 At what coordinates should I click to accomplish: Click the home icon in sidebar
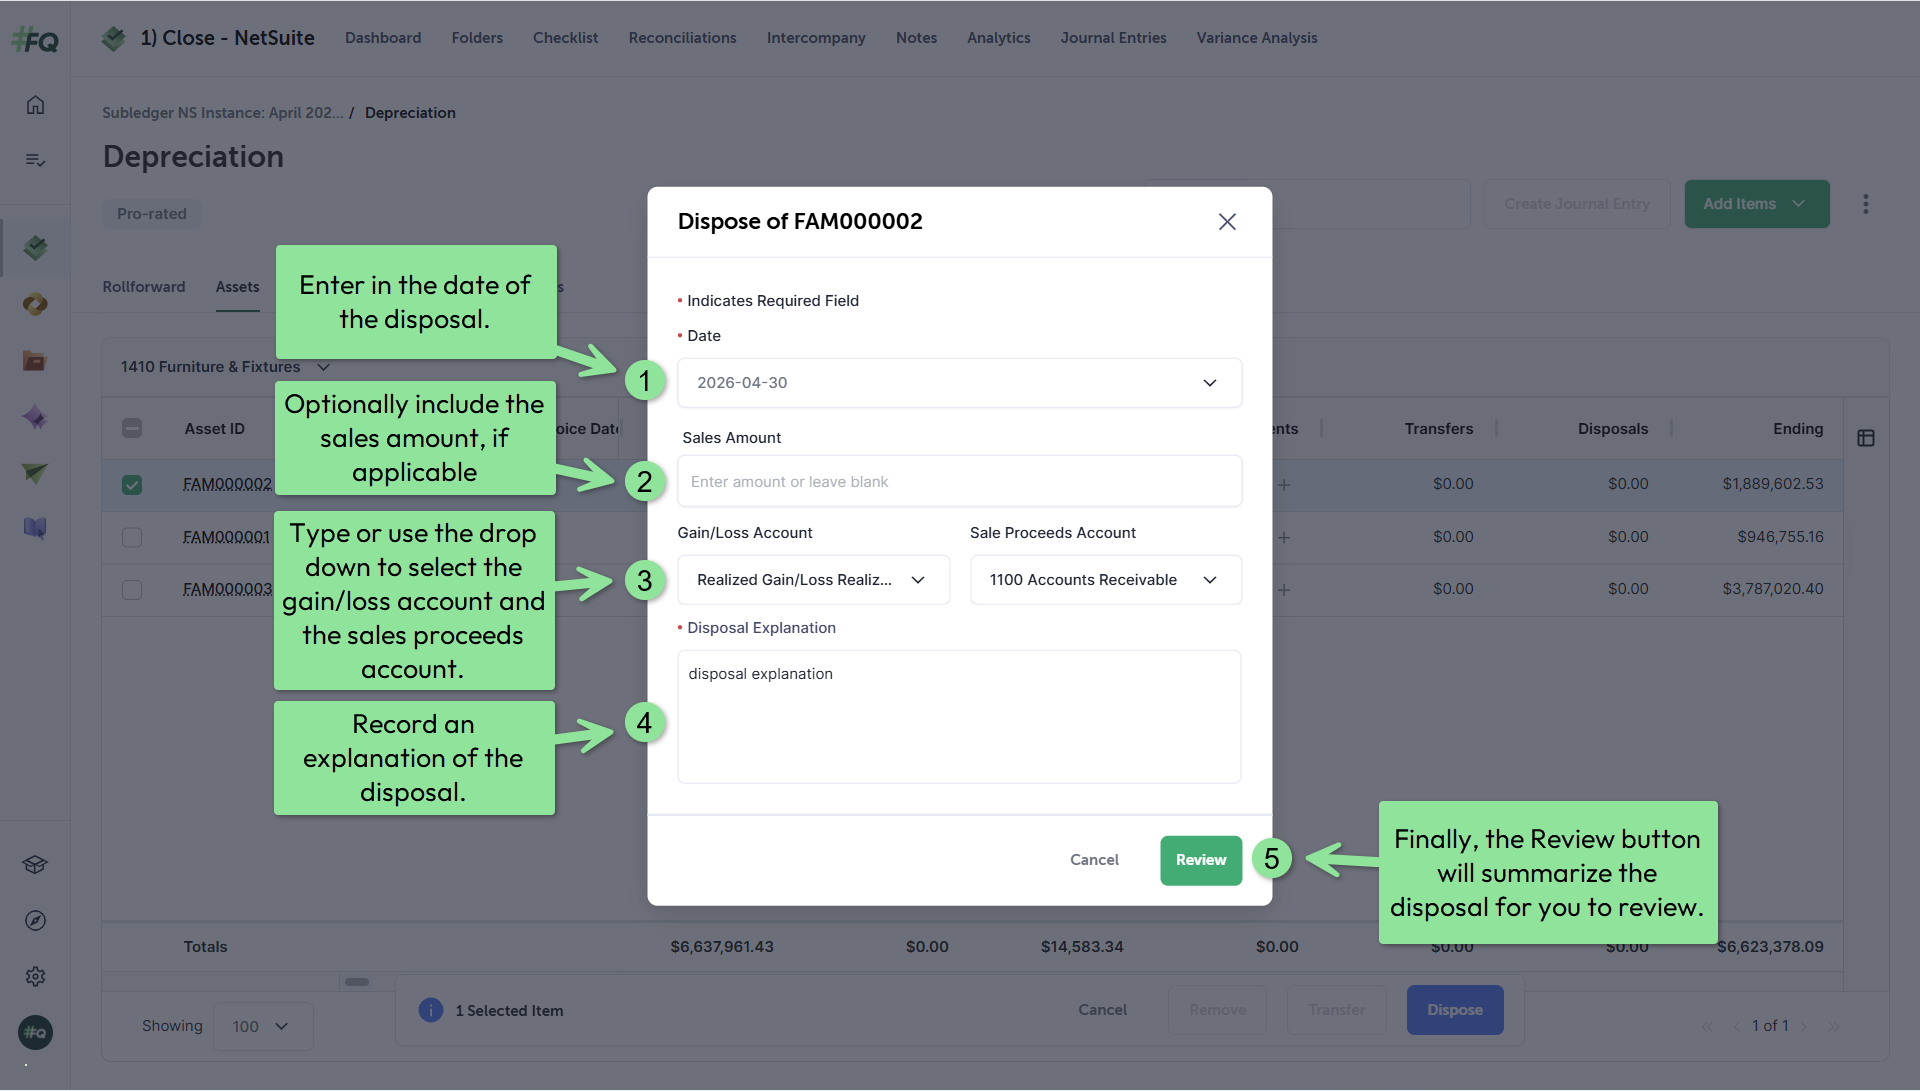pos(35,105)
